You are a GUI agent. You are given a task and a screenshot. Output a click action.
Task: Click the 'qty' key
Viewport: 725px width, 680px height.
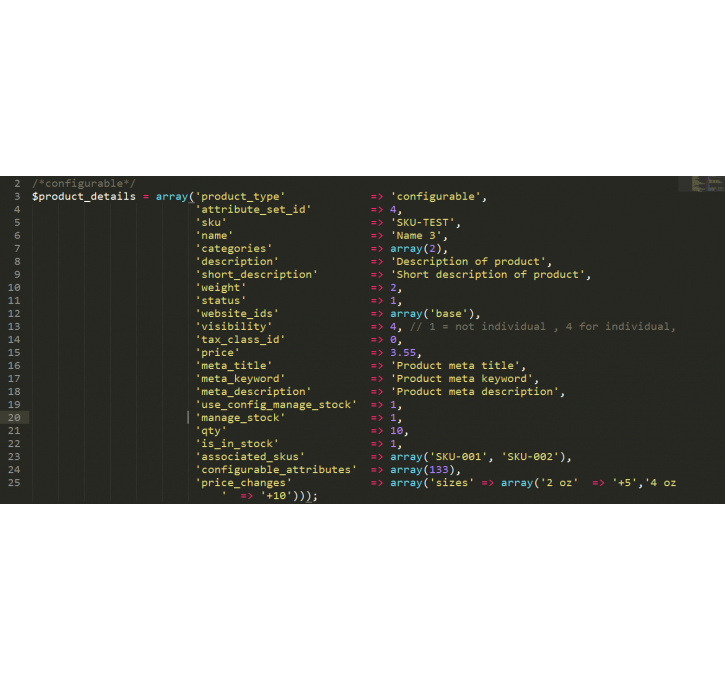(x=211, y=430)
